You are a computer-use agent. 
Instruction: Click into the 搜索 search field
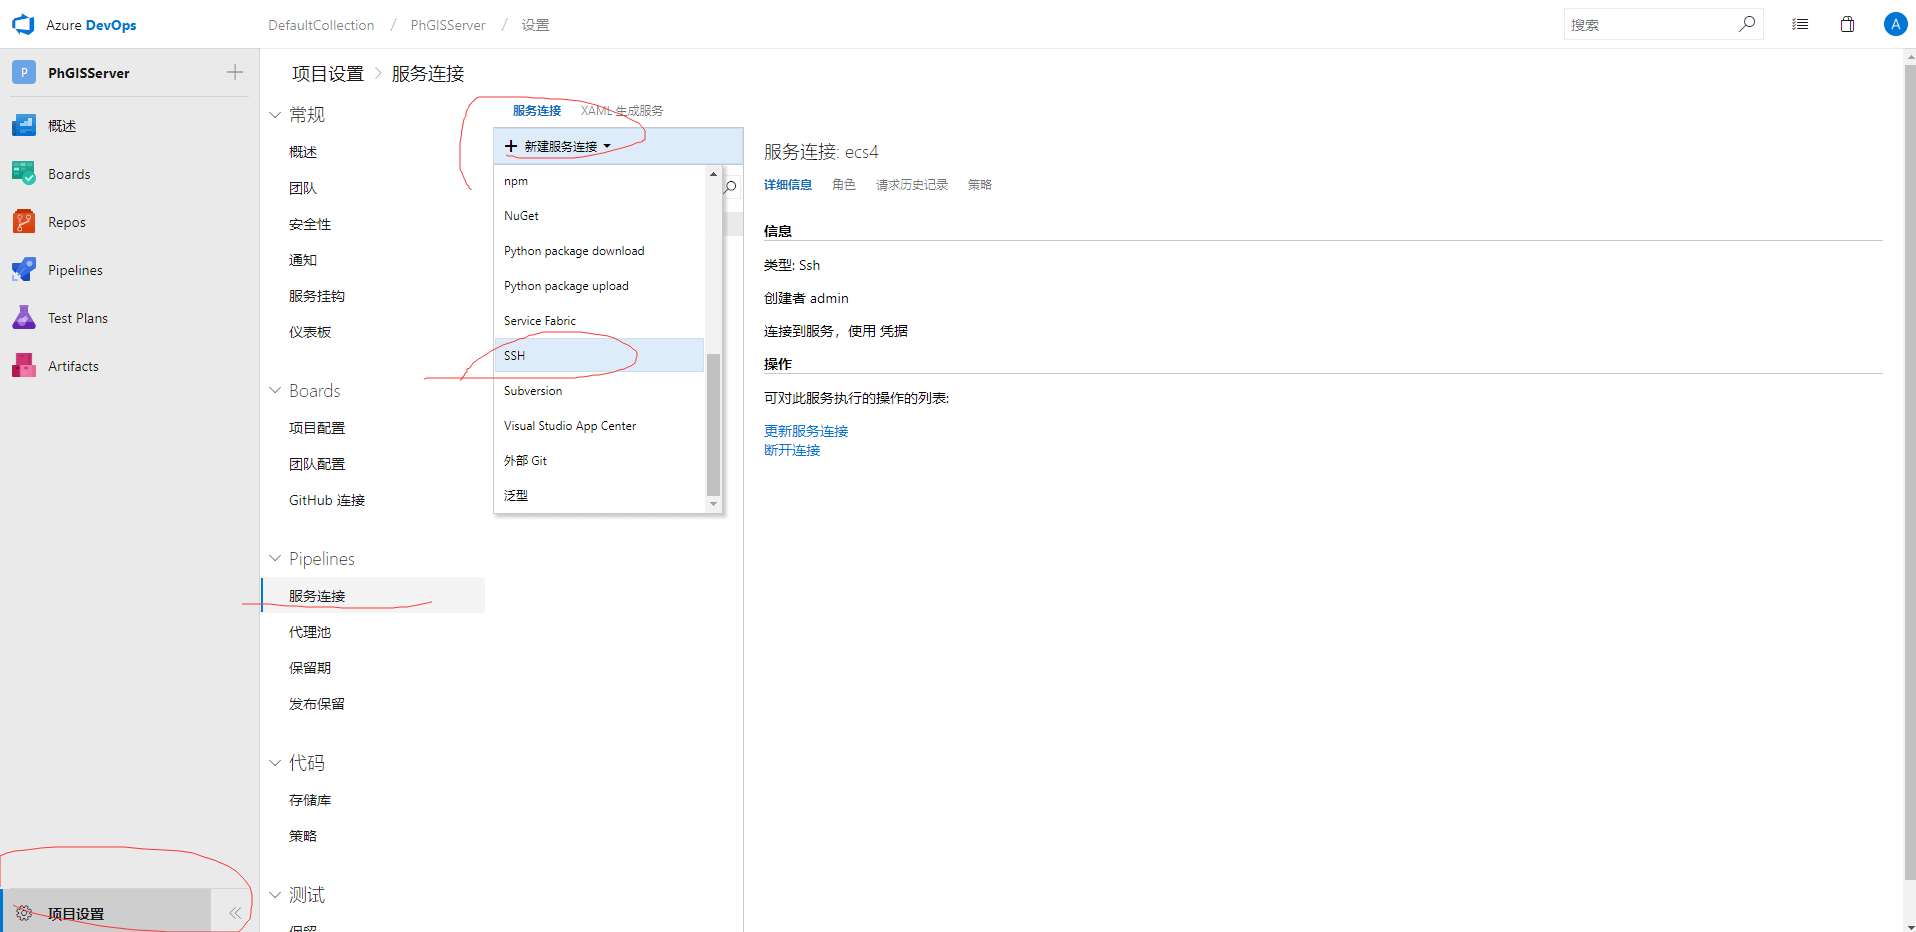1650,24
